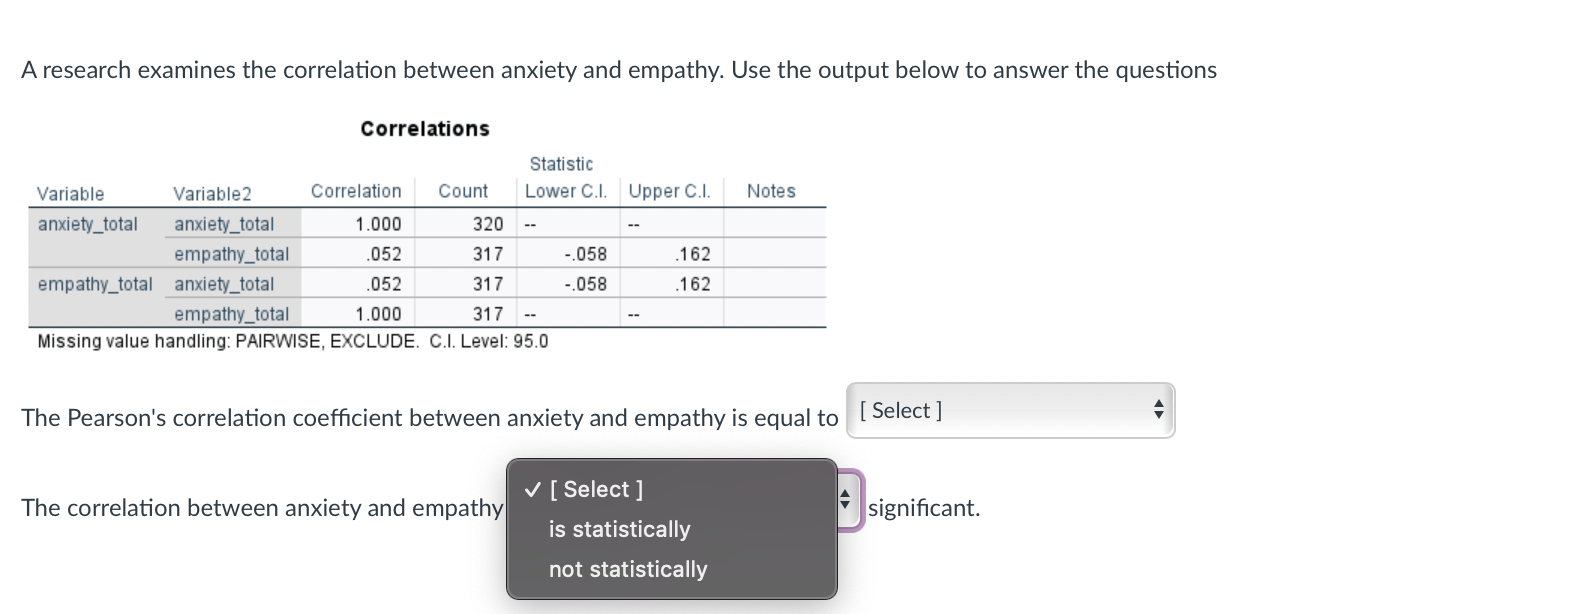Click the Statistic header above confidence intervals
Screen dimensions: 1596x614
[x=560, y=163]
